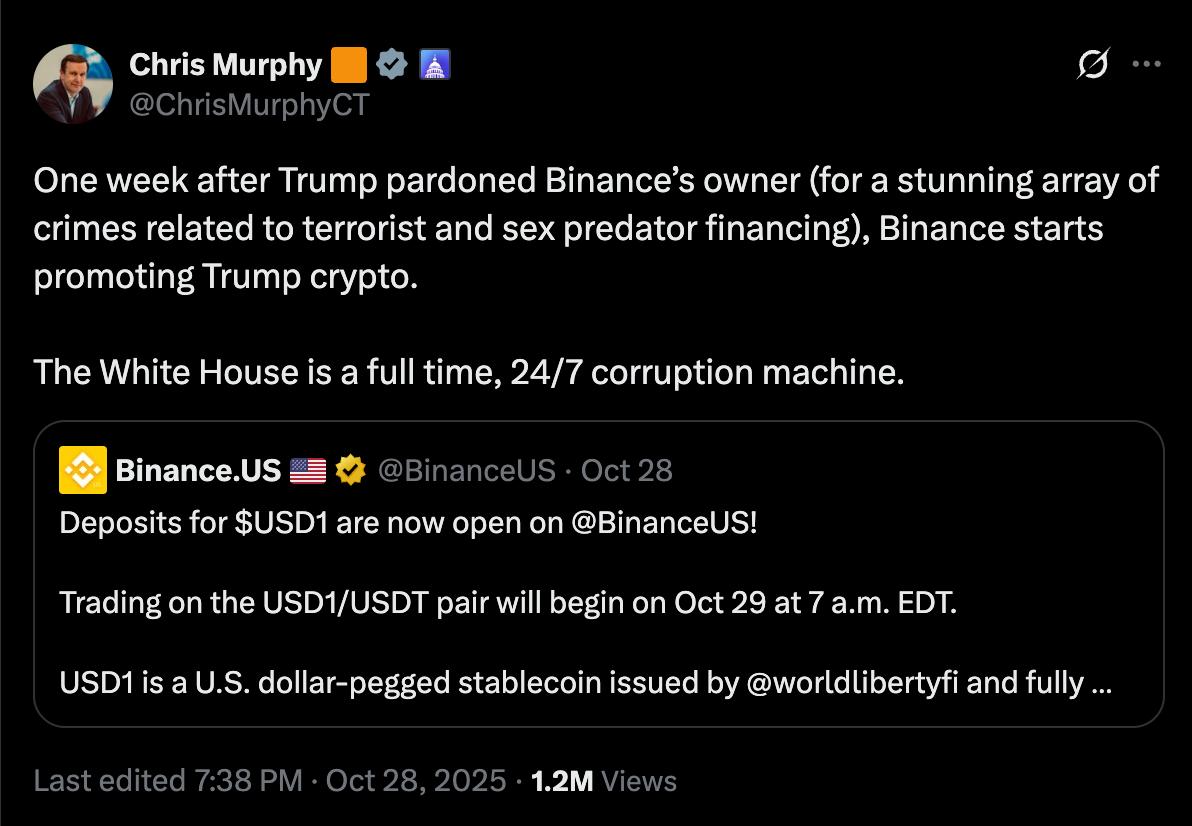This screenshot has width=1192, height=826.
Task: Open the three-dot more options menu
Action: [1145, 65]
